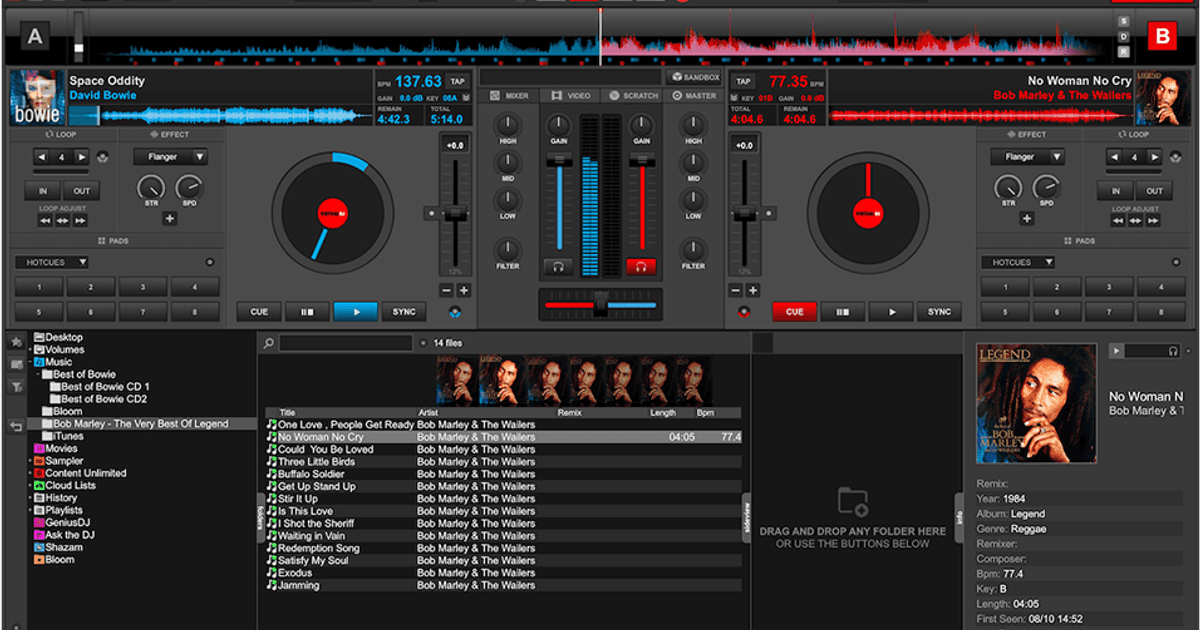1200x630 pixels.
Task: Move the crossfader control
Action: coord(600,302)
